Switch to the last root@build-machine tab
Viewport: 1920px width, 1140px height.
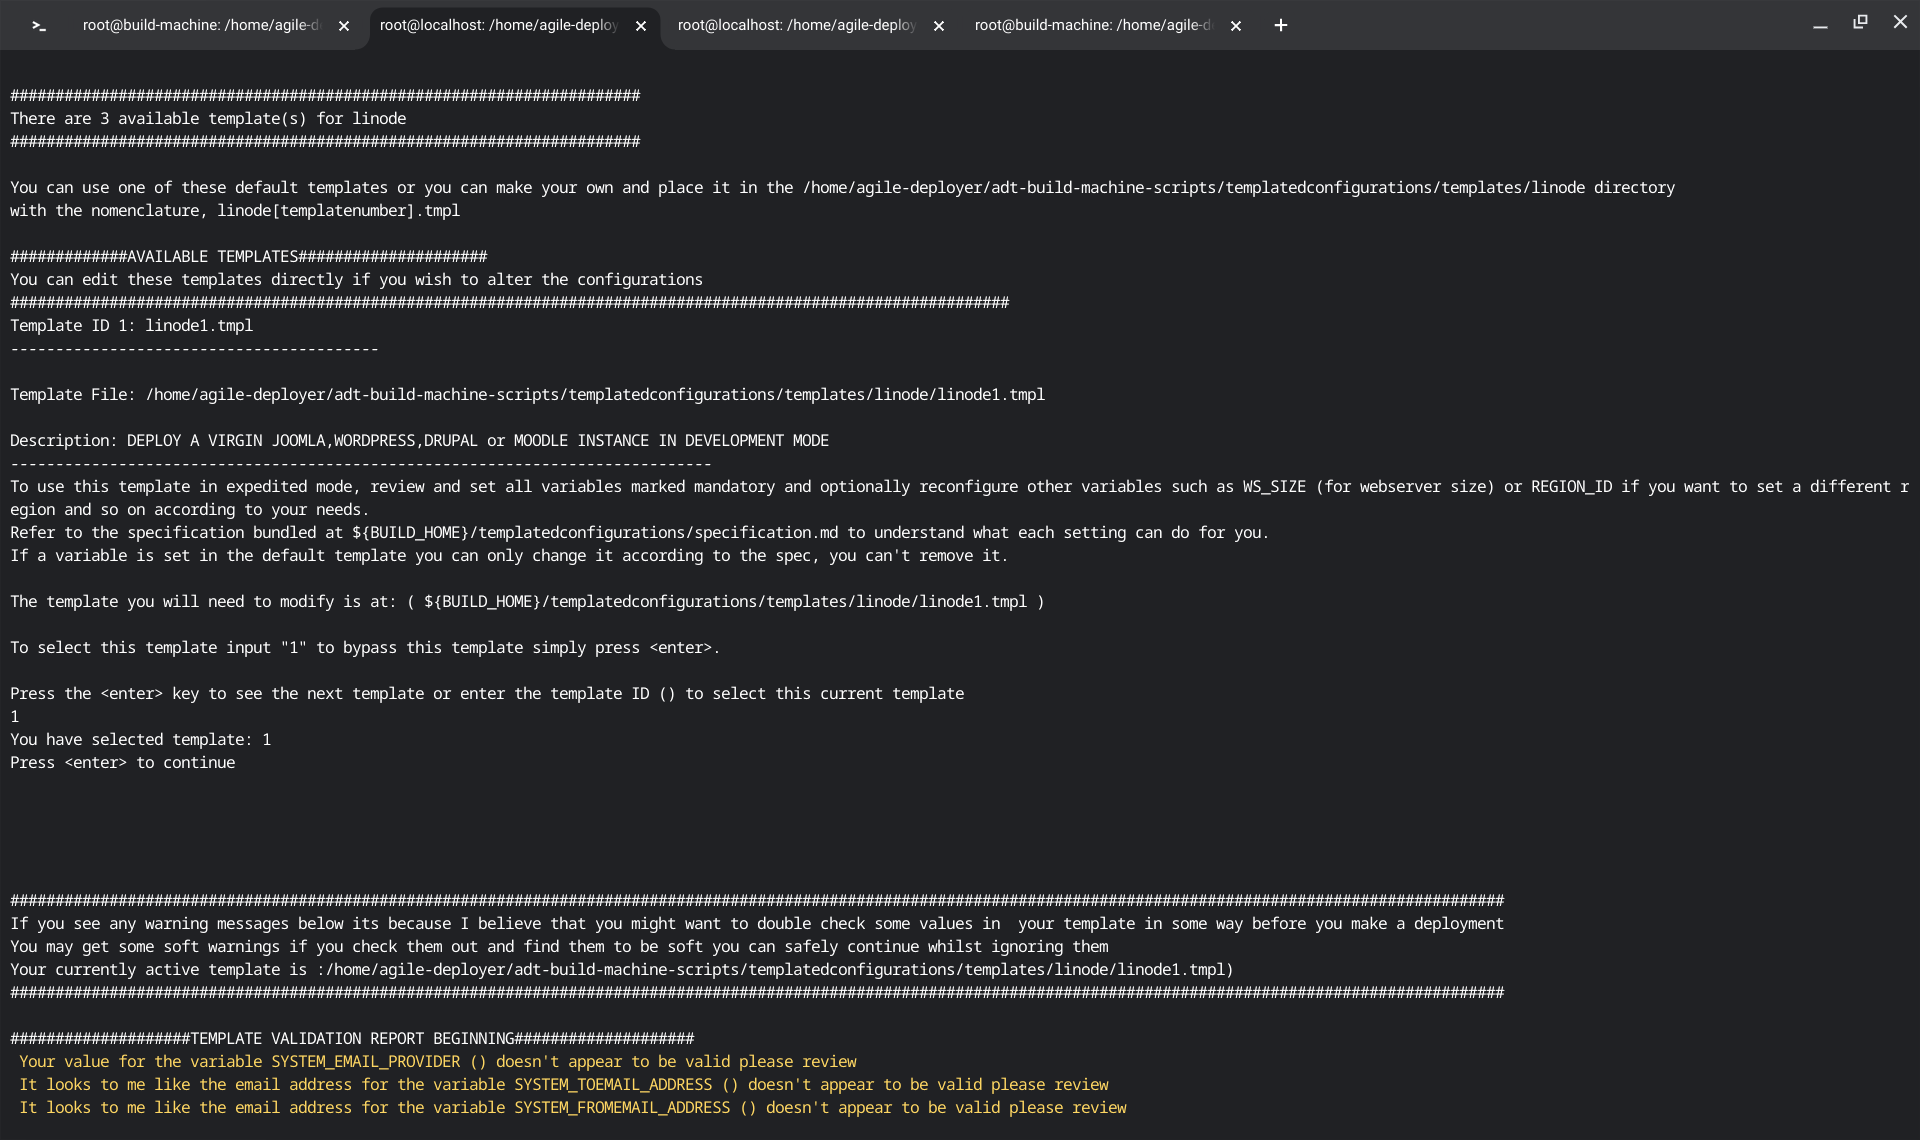point(1092,26)
